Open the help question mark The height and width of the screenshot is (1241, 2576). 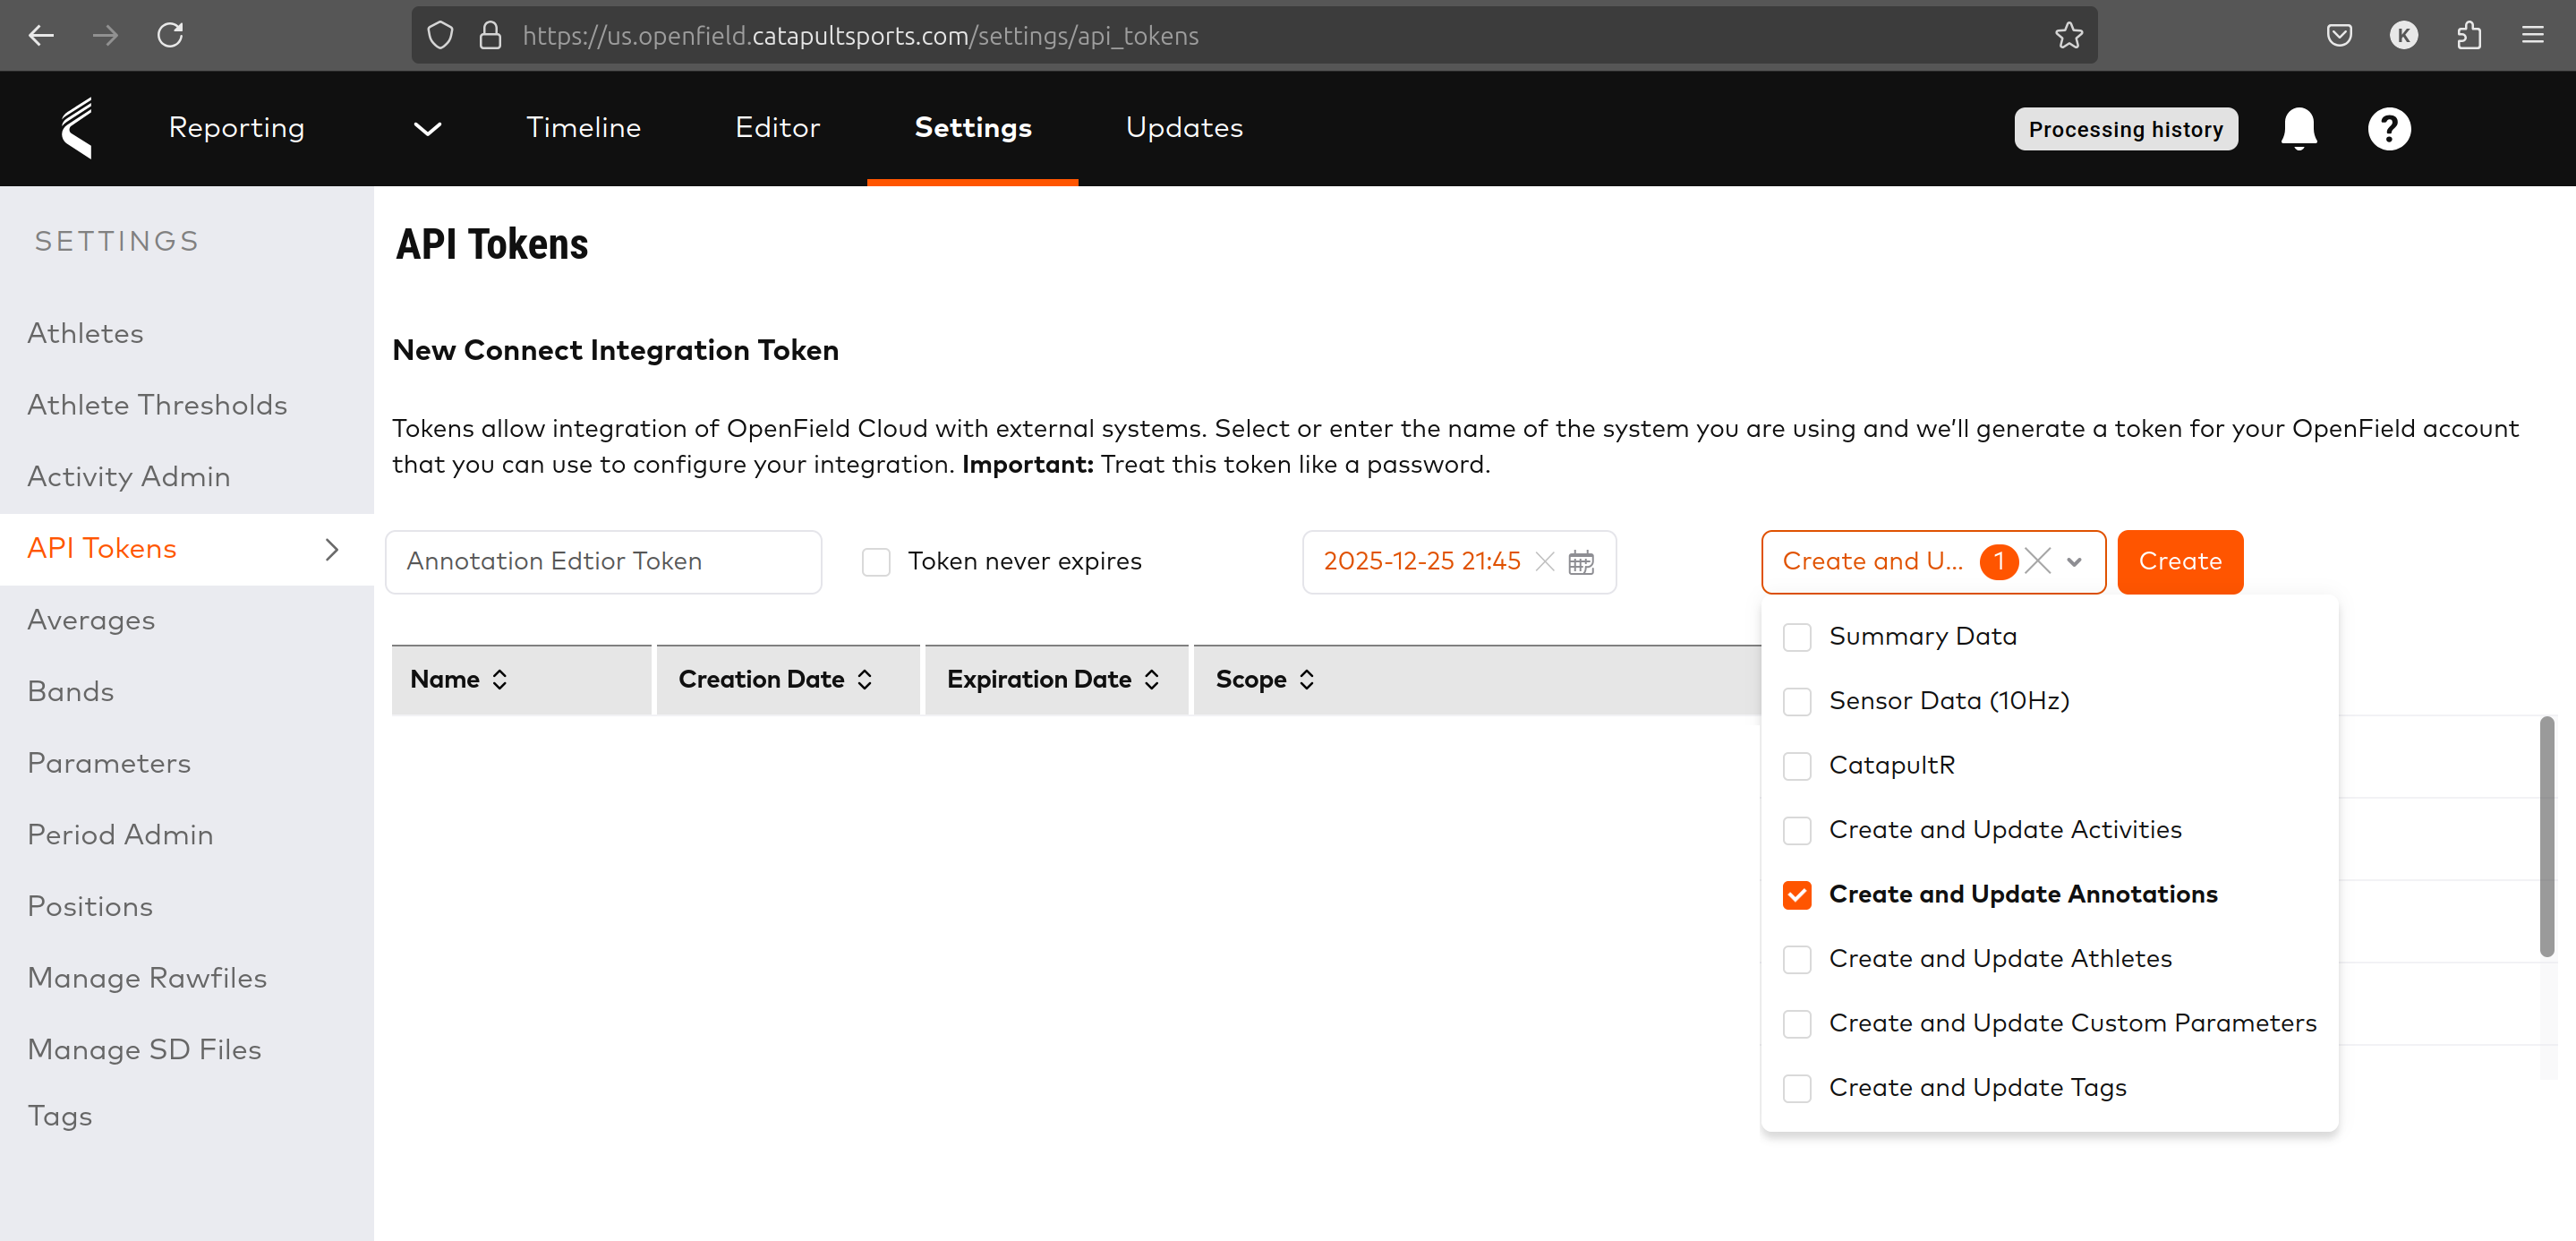point(2389,128)
